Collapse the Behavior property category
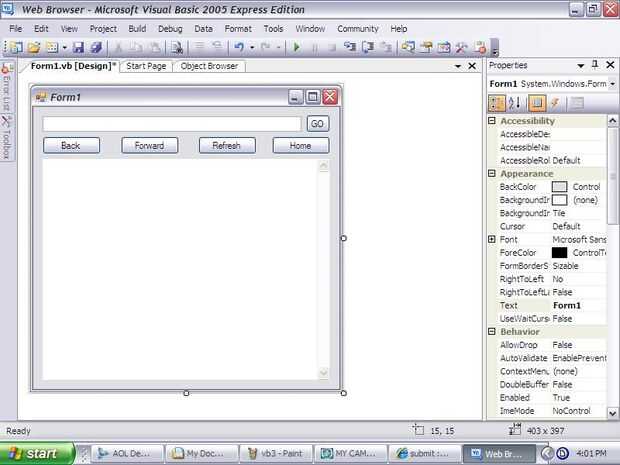The width and height of the screenshot is (620, 465). (492, 331)
